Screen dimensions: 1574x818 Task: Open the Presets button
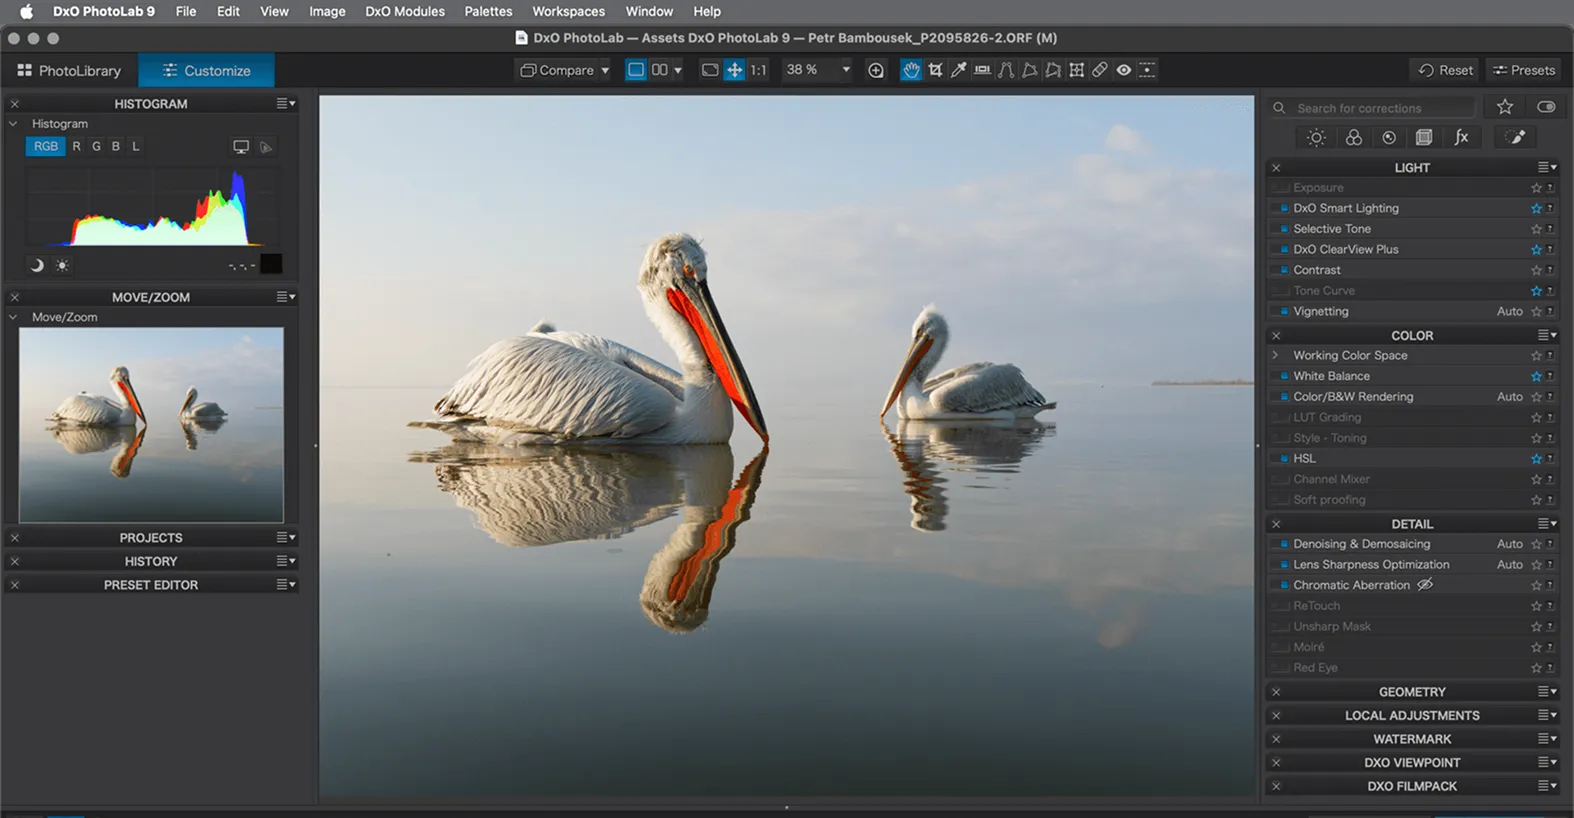(x=1524, y=70)
